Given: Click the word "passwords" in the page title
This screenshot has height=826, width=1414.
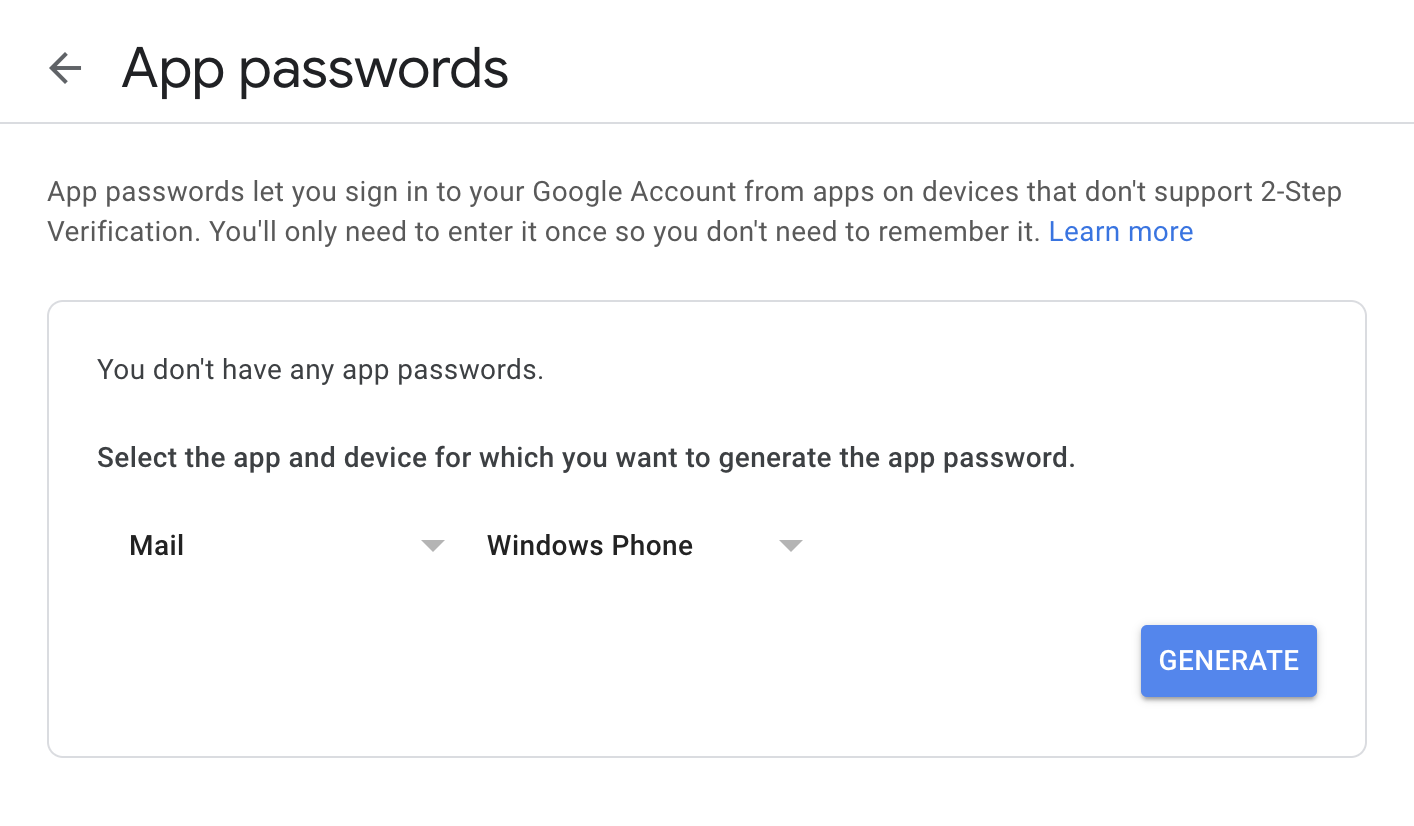Looking at the screenshot, I should [x=374, y=69].
